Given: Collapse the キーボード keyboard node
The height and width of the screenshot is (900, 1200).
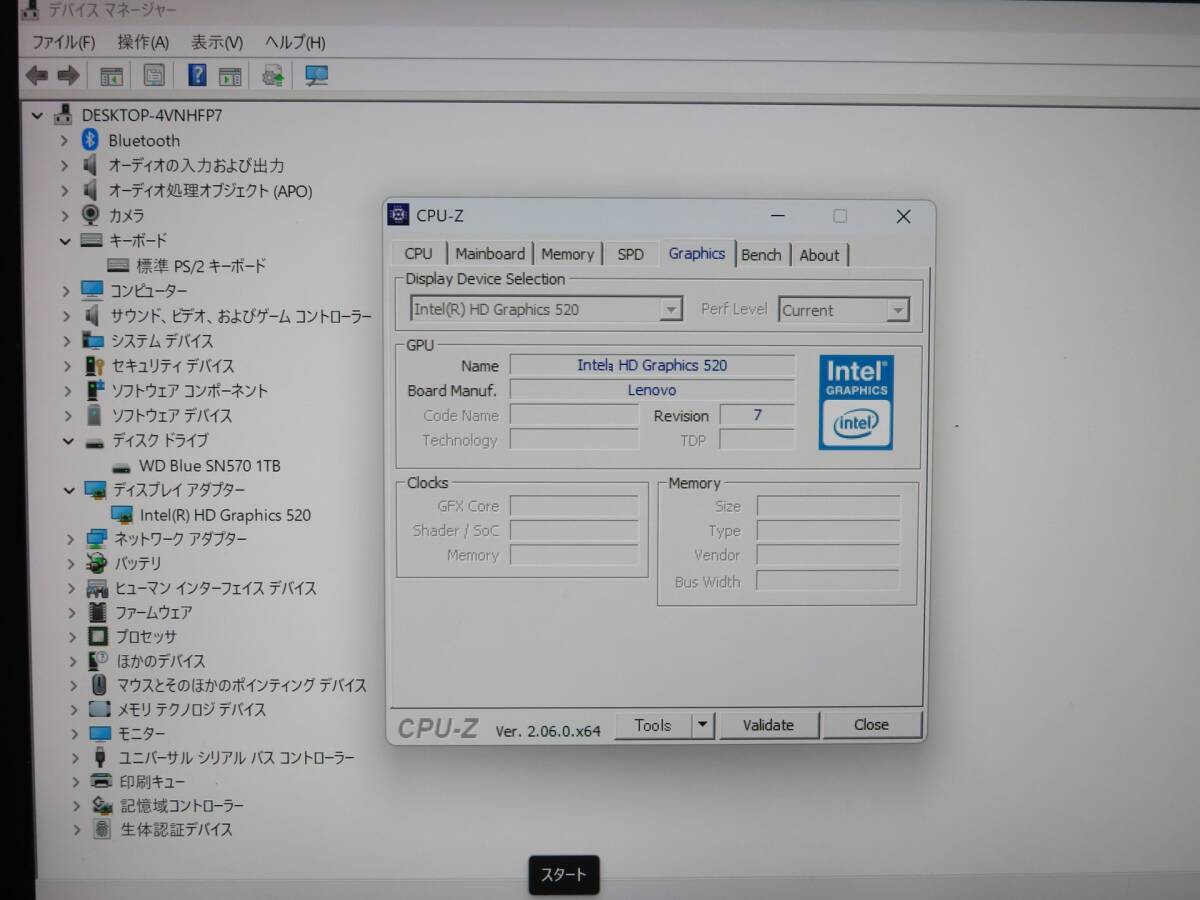Looking at the screenshot, I should pyautogui.click(x=65, y=241).
